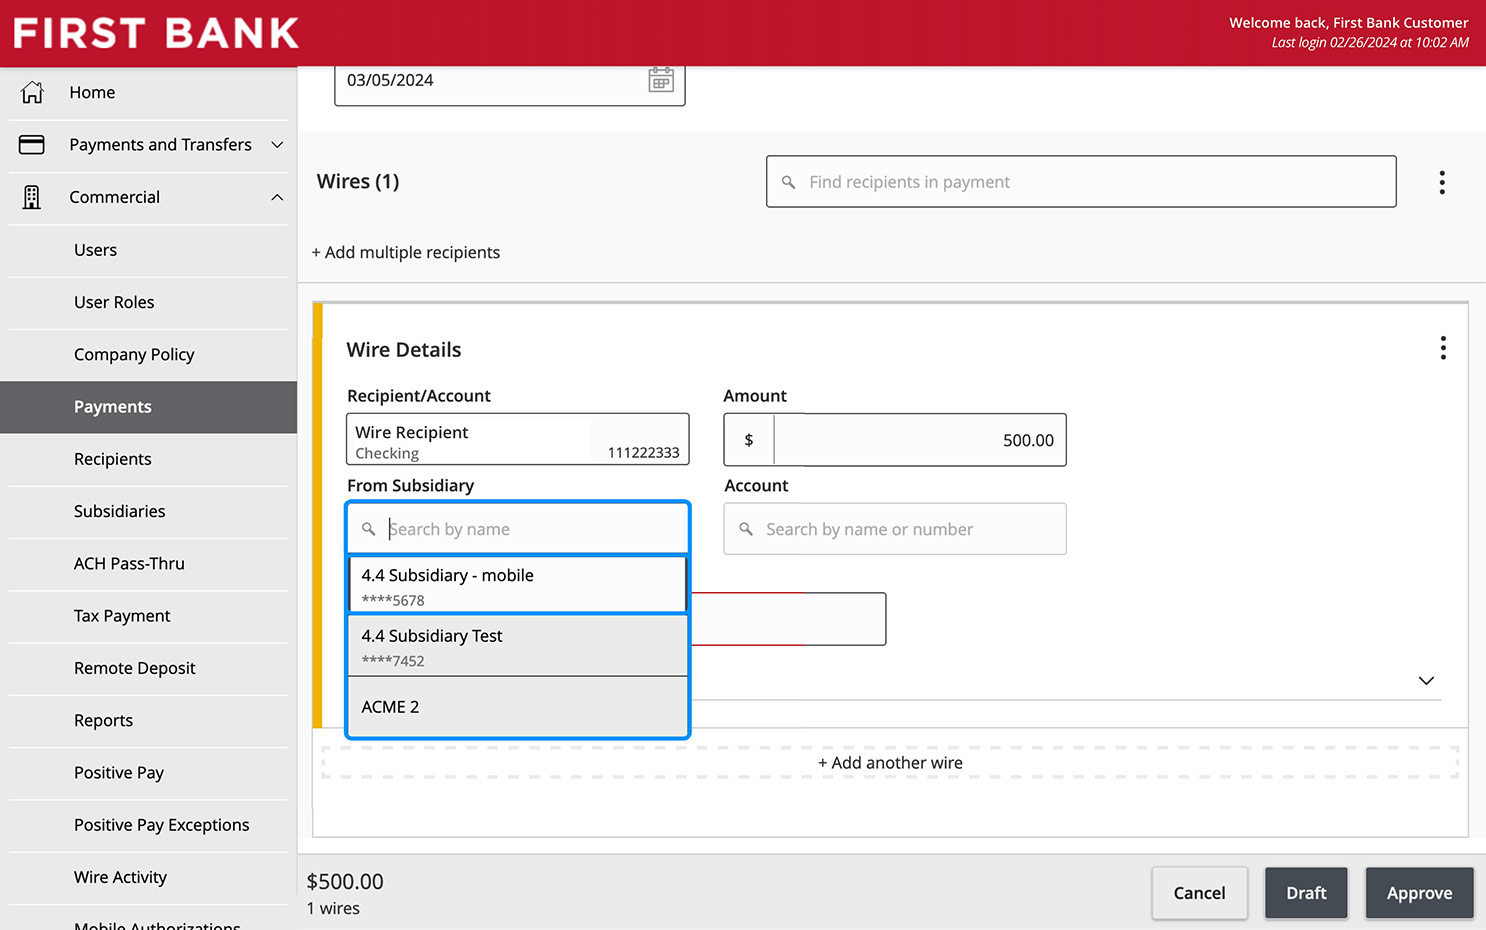Screen dimensions: 1486x930
Task: Click the From Subsidiary search field
Action: 518,529
